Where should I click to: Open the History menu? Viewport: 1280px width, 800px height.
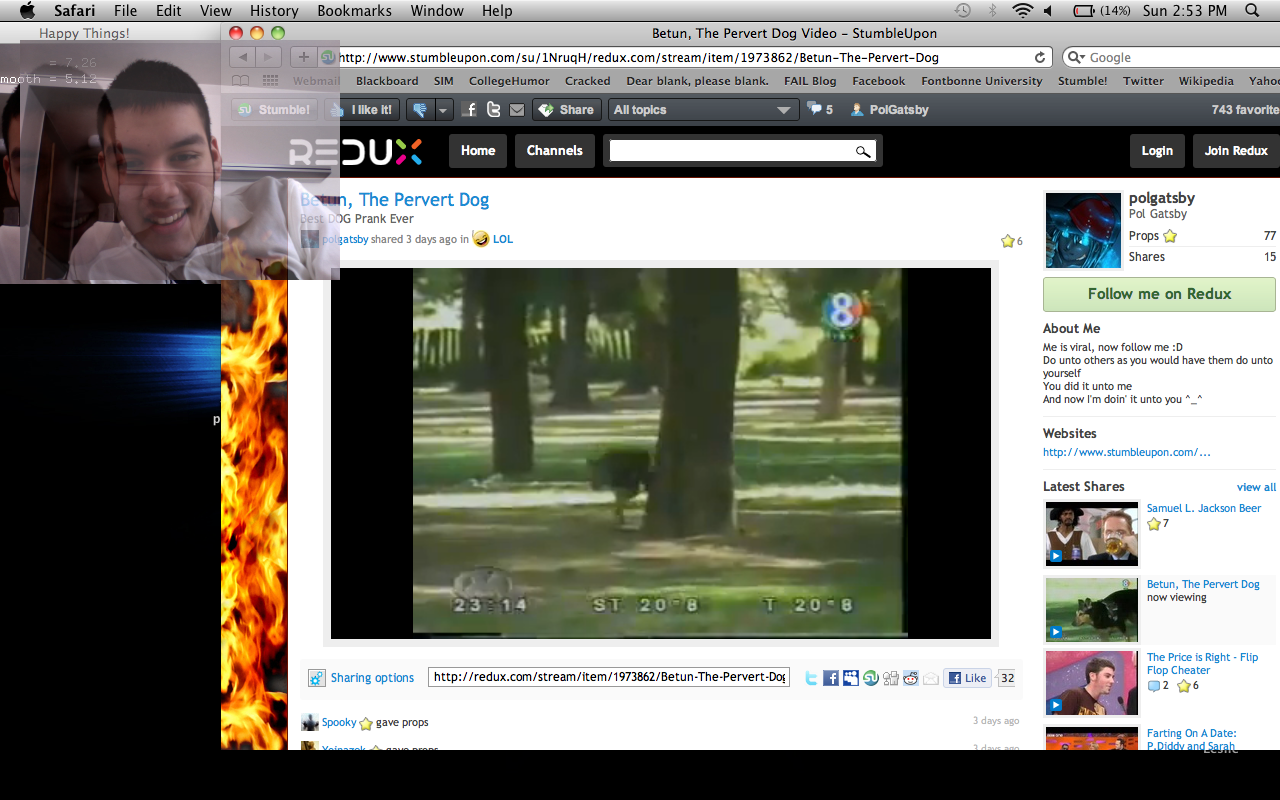[x=274, y=11]
